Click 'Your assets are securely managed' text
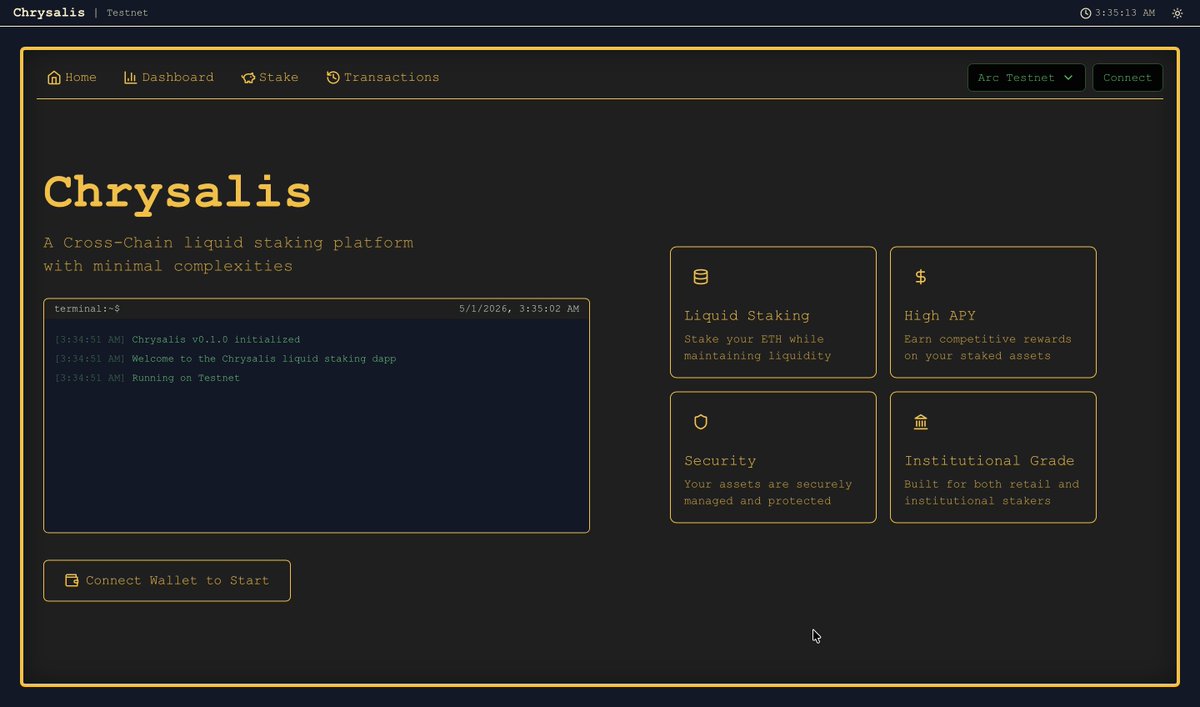1200x707 pixels. 768,492
